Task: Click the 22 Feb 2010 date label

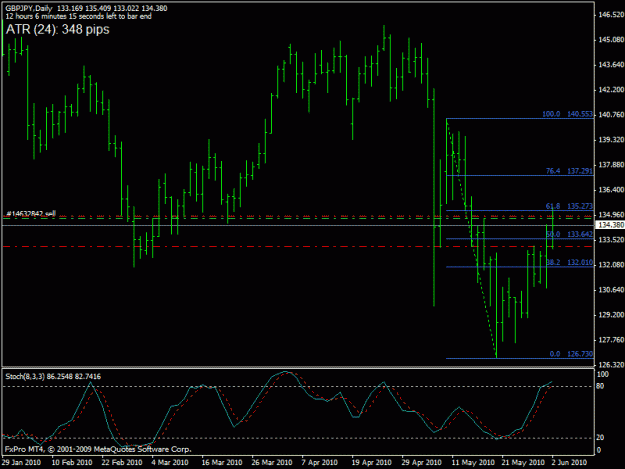Action: pyautogui.click(x=122, y=462)
